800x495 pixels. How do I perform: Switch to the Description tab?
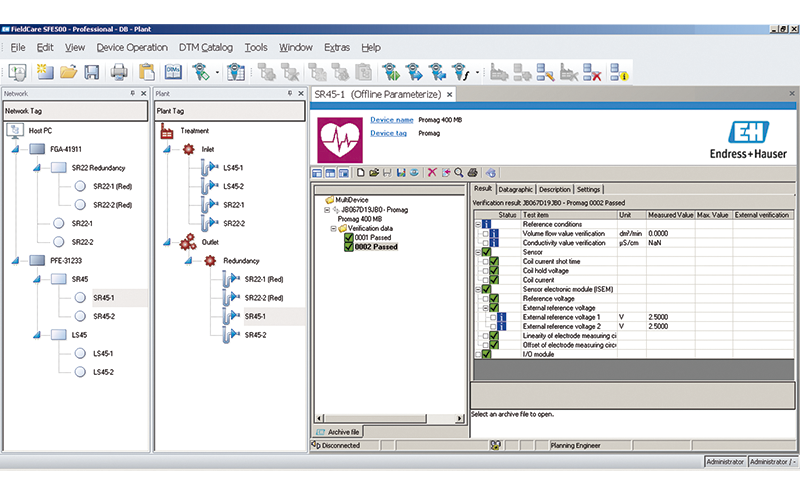pos(555,189)
